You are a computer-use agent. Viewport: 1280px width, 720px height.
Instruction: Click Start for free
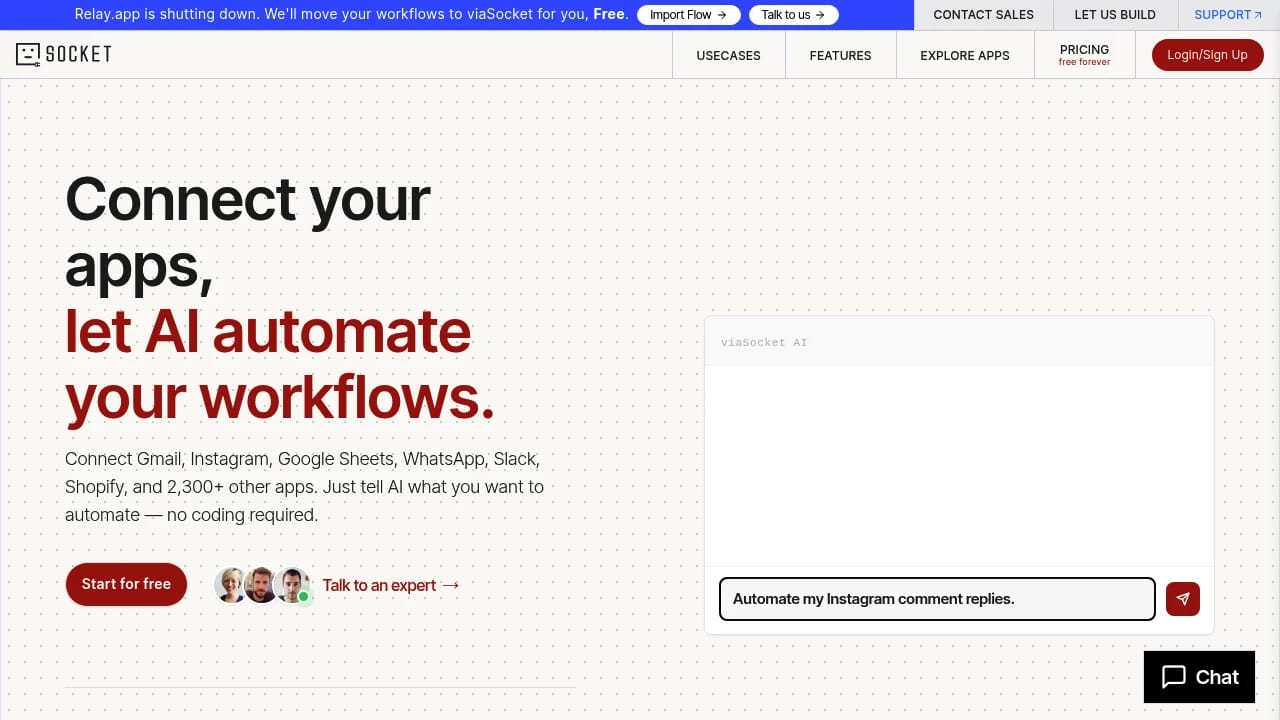coord(126,584)
